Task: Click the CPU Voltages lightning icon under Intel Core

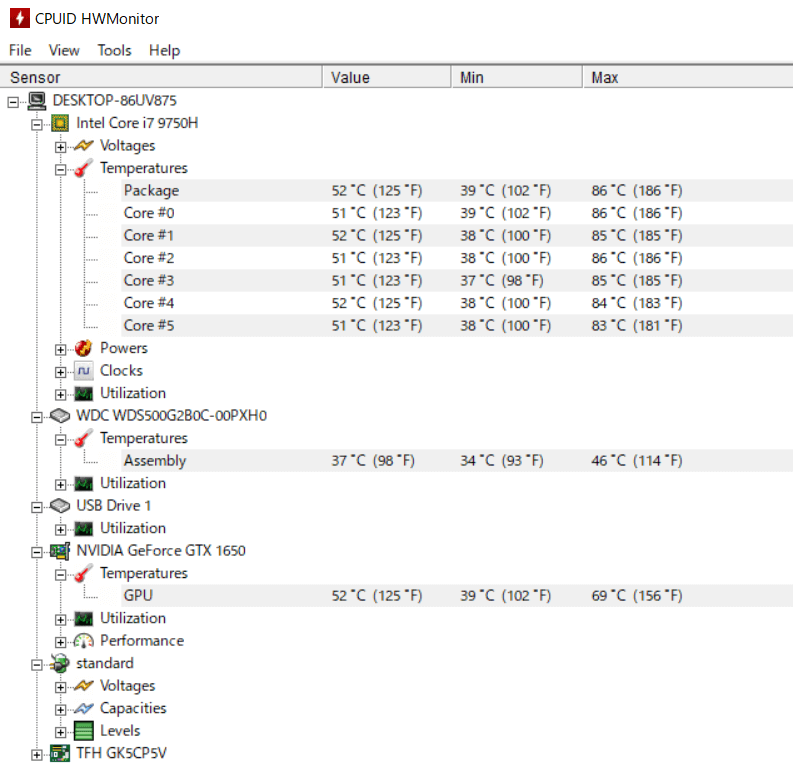Action: coord(83,146)
